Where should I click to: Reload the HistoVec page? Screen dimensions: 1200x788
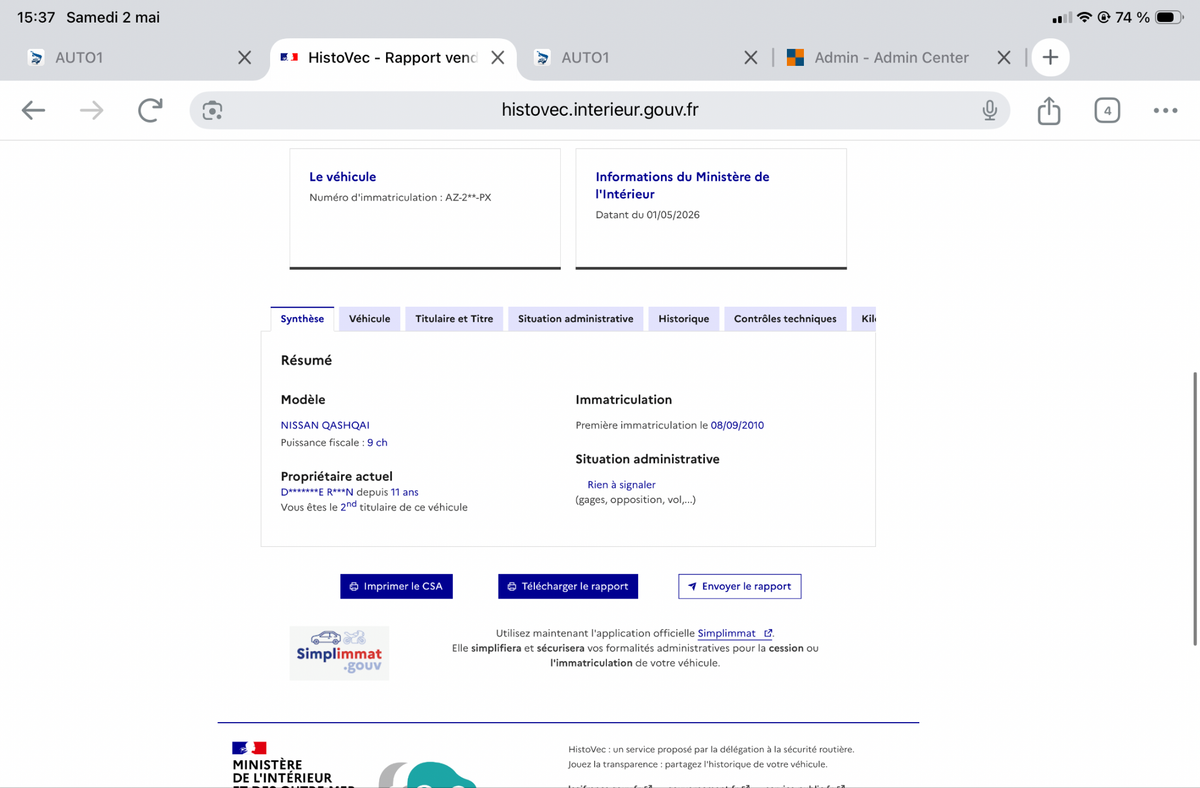[150, 110]
